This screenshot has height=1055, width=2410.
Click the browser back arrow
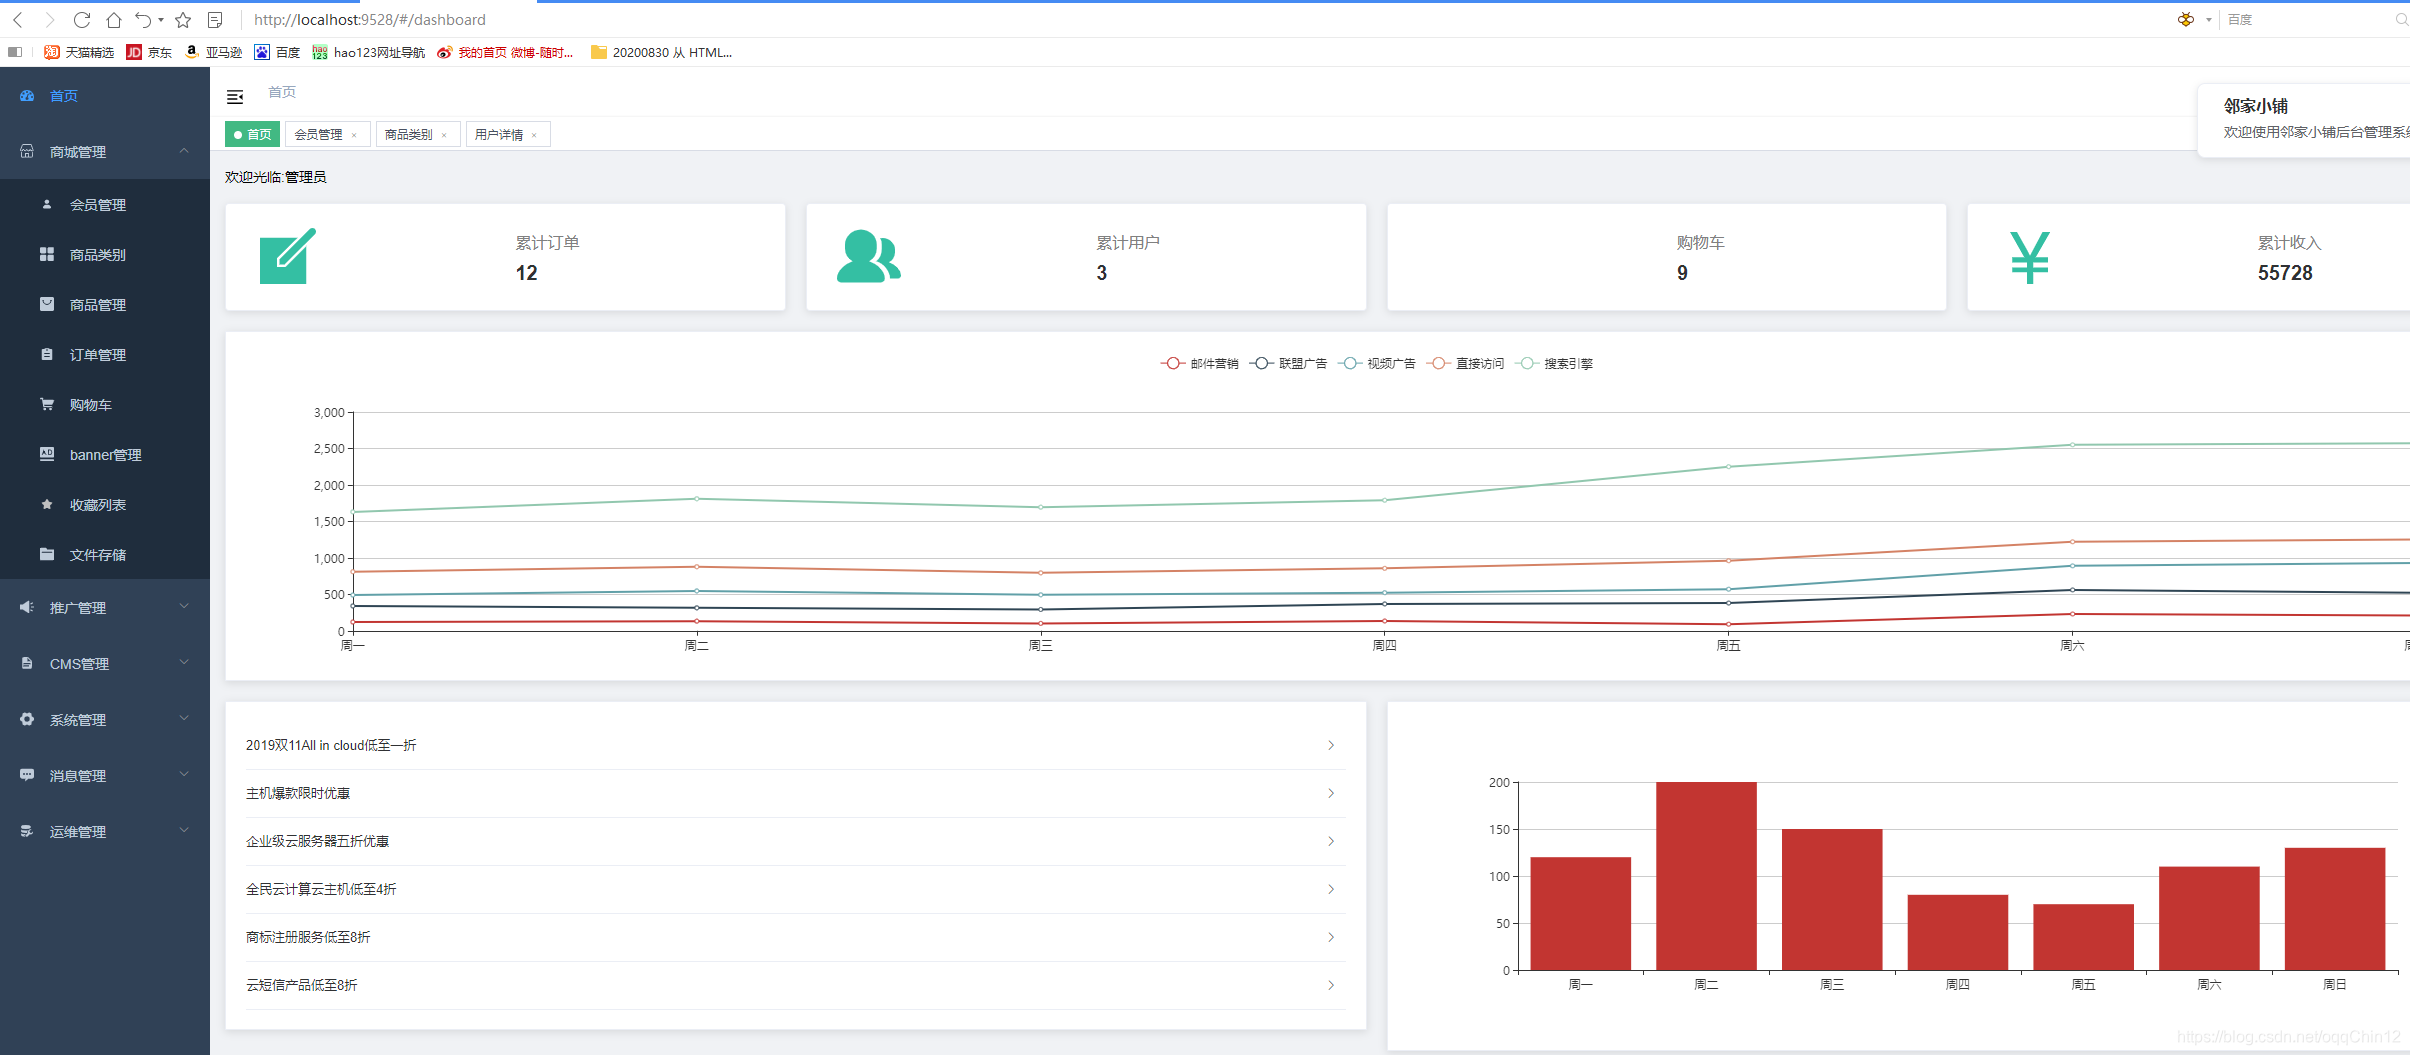[x=18, y=20]
